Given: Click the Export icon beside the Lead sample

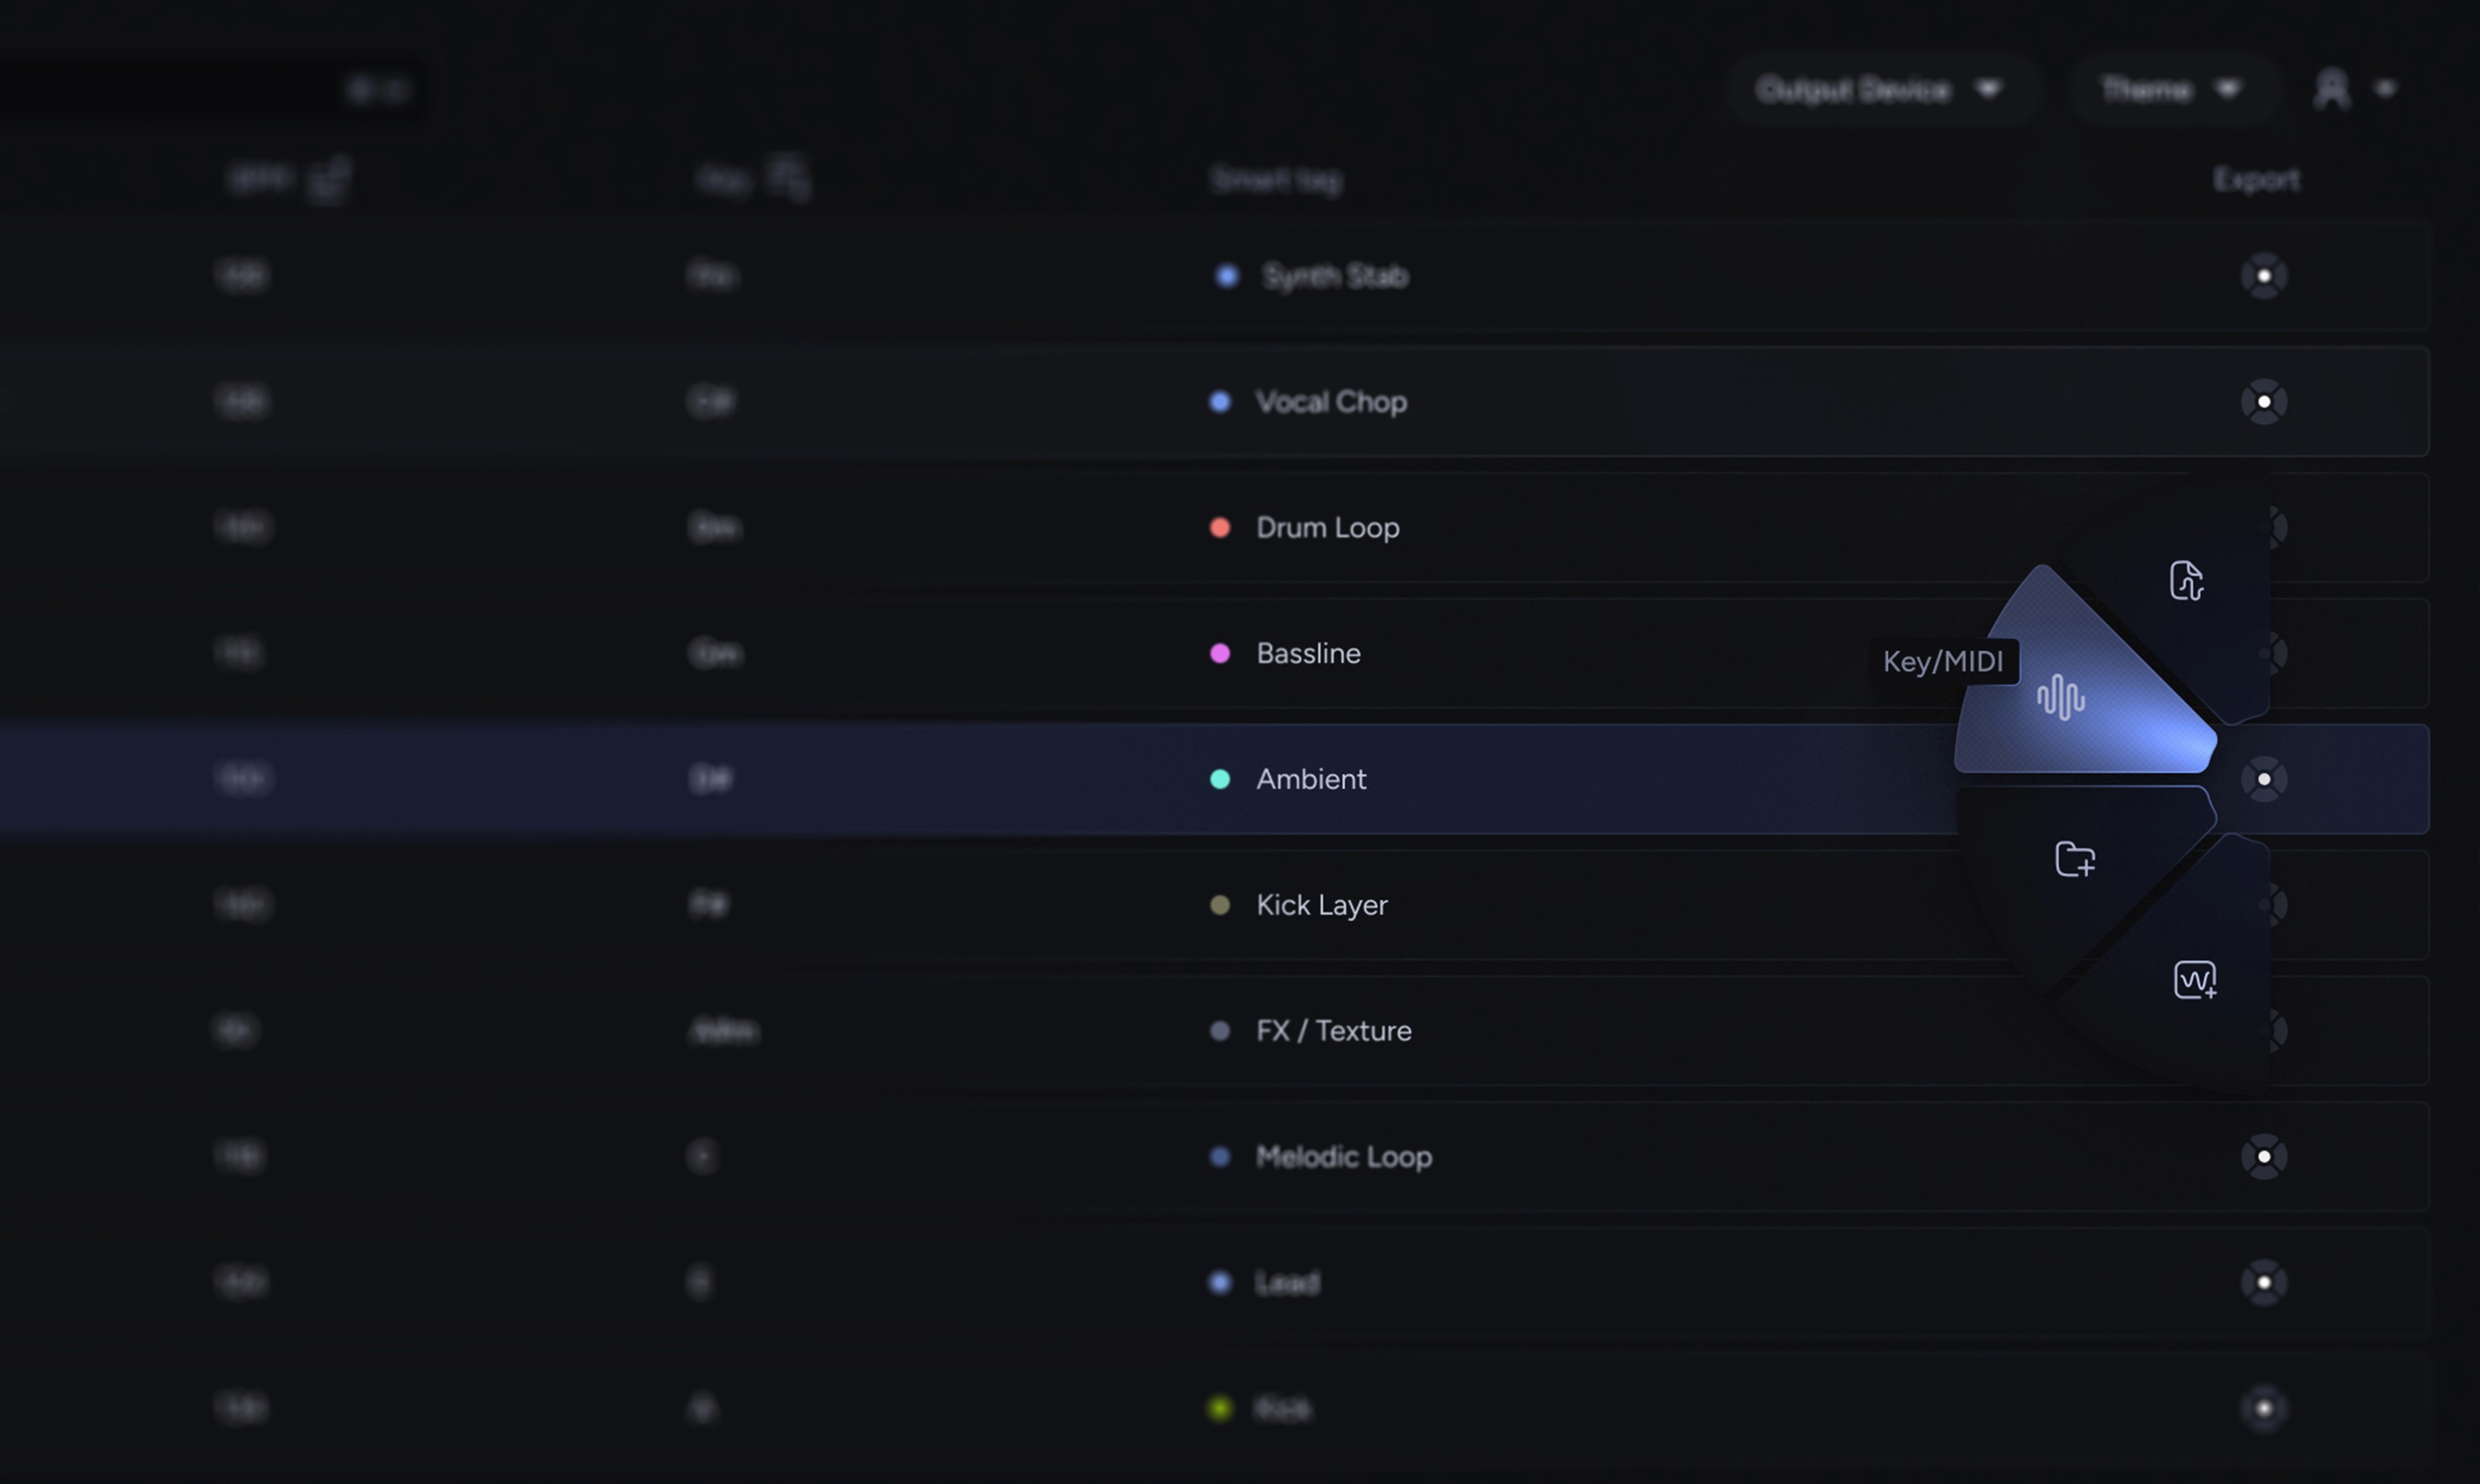Looking at the screenshot, I should tap(2264, 1283).
